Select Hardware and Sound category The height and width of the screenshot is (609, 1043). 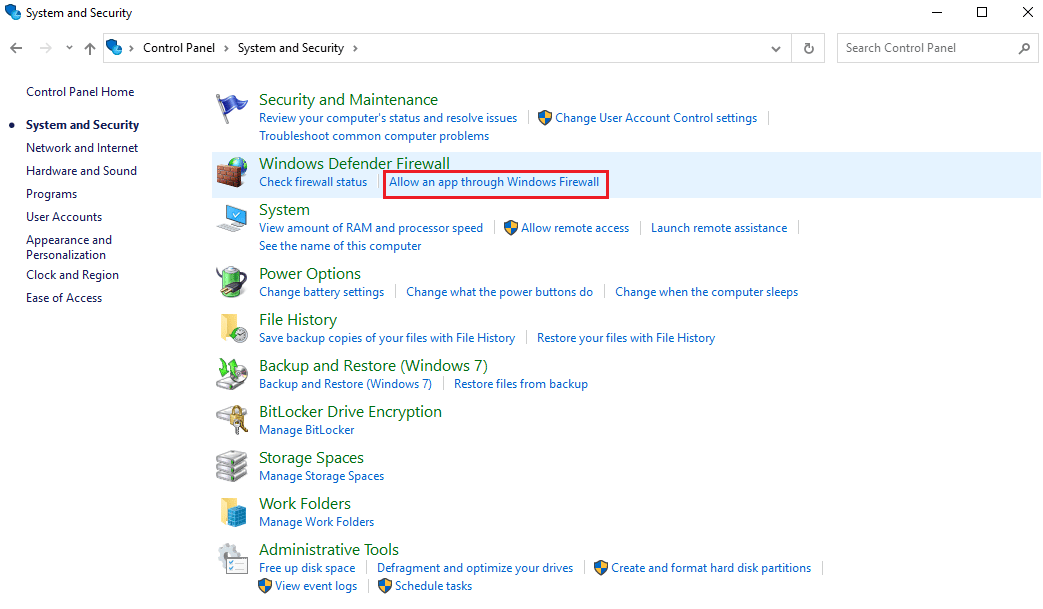pyautogui.click(x=81, y=171)
